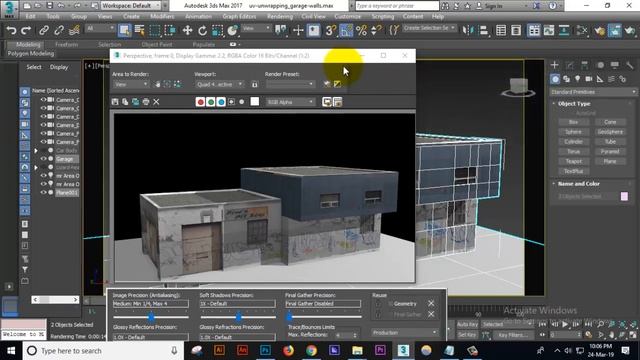Screen dimensions: 640x360
Task: Click the Teapot primitive button
Action: [573, 161]
